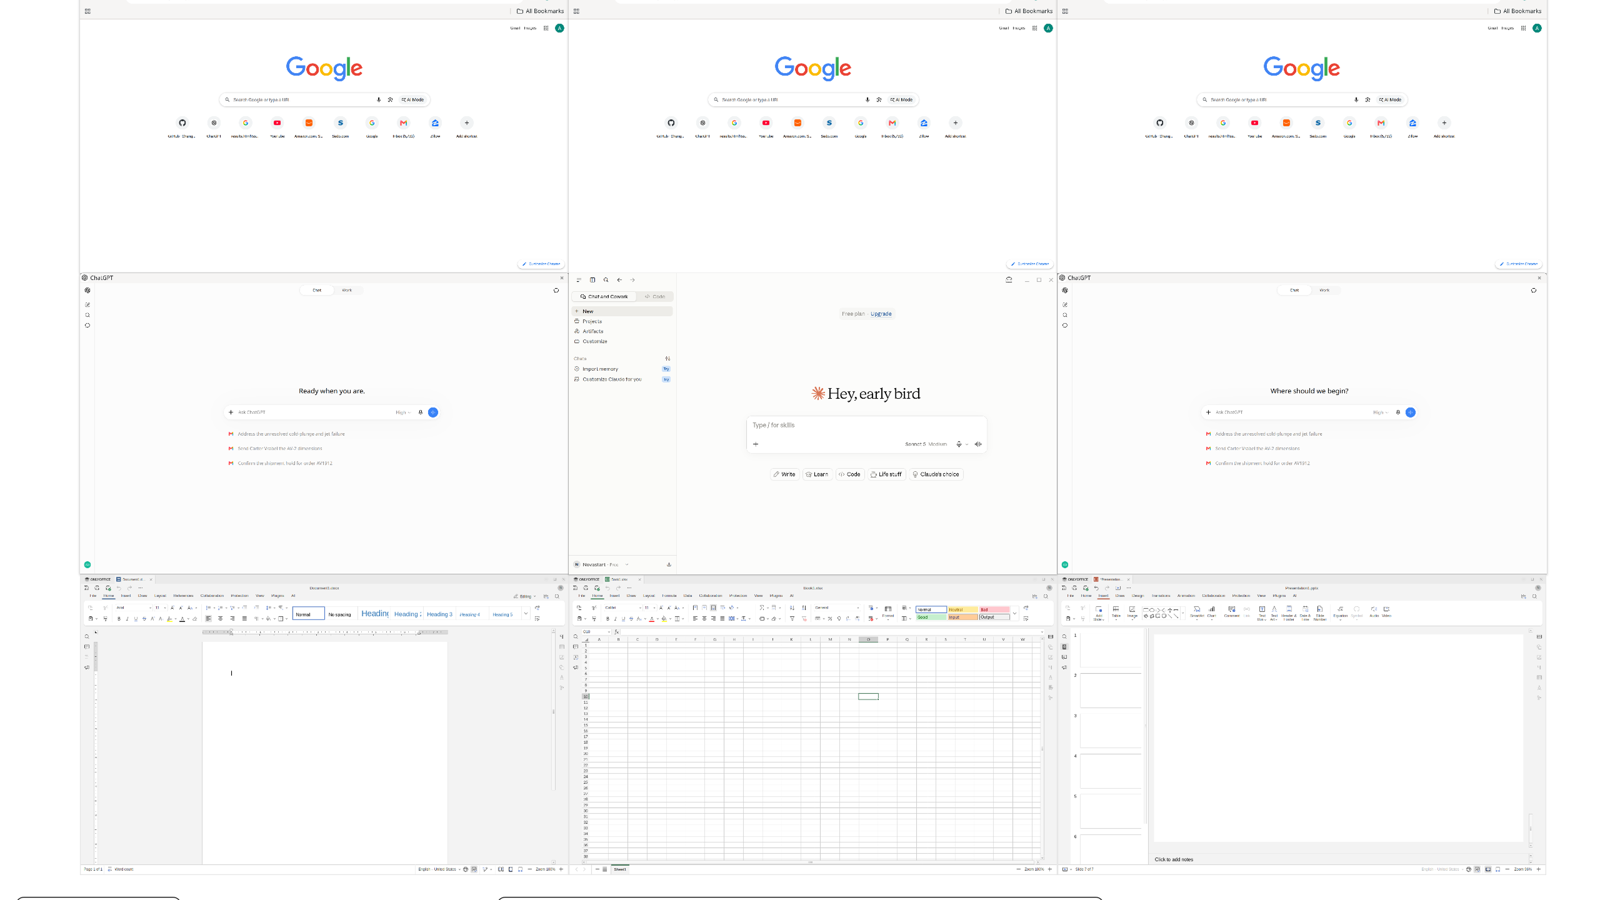Apply the red 'Bad' cell style in the spreadsheet

pyautogui.click(x=994, y=609)
